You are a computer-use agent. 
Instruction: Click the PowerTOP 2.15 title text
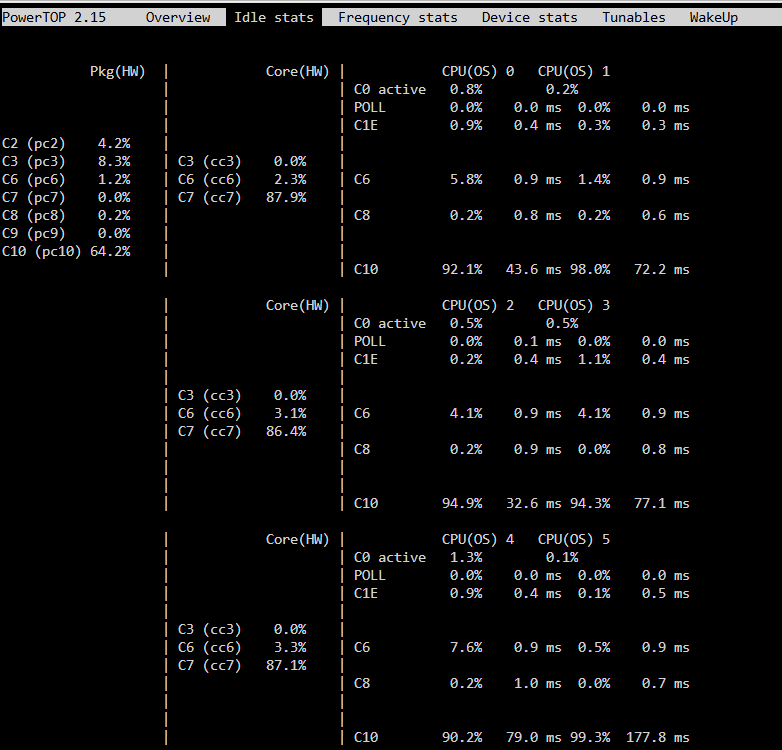pyautogui.click(x=54, y=17)
